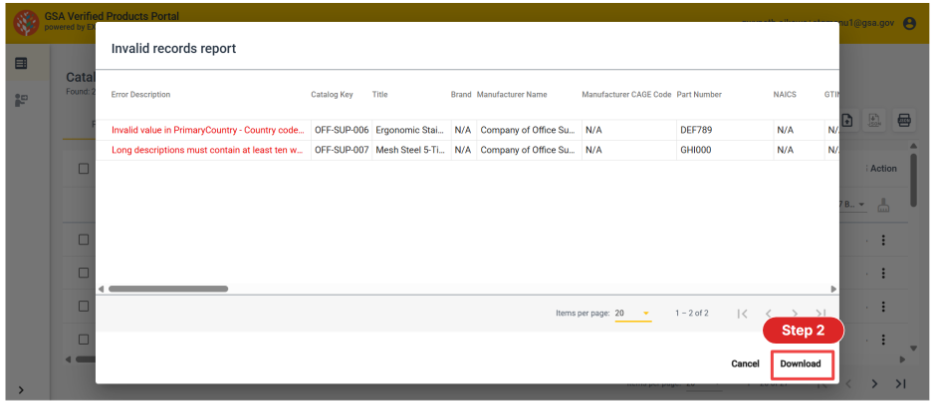The image size is (934, 403).
Task: Click the manufacturer name cell in the GHI000 row
Action: pos(528,150)
